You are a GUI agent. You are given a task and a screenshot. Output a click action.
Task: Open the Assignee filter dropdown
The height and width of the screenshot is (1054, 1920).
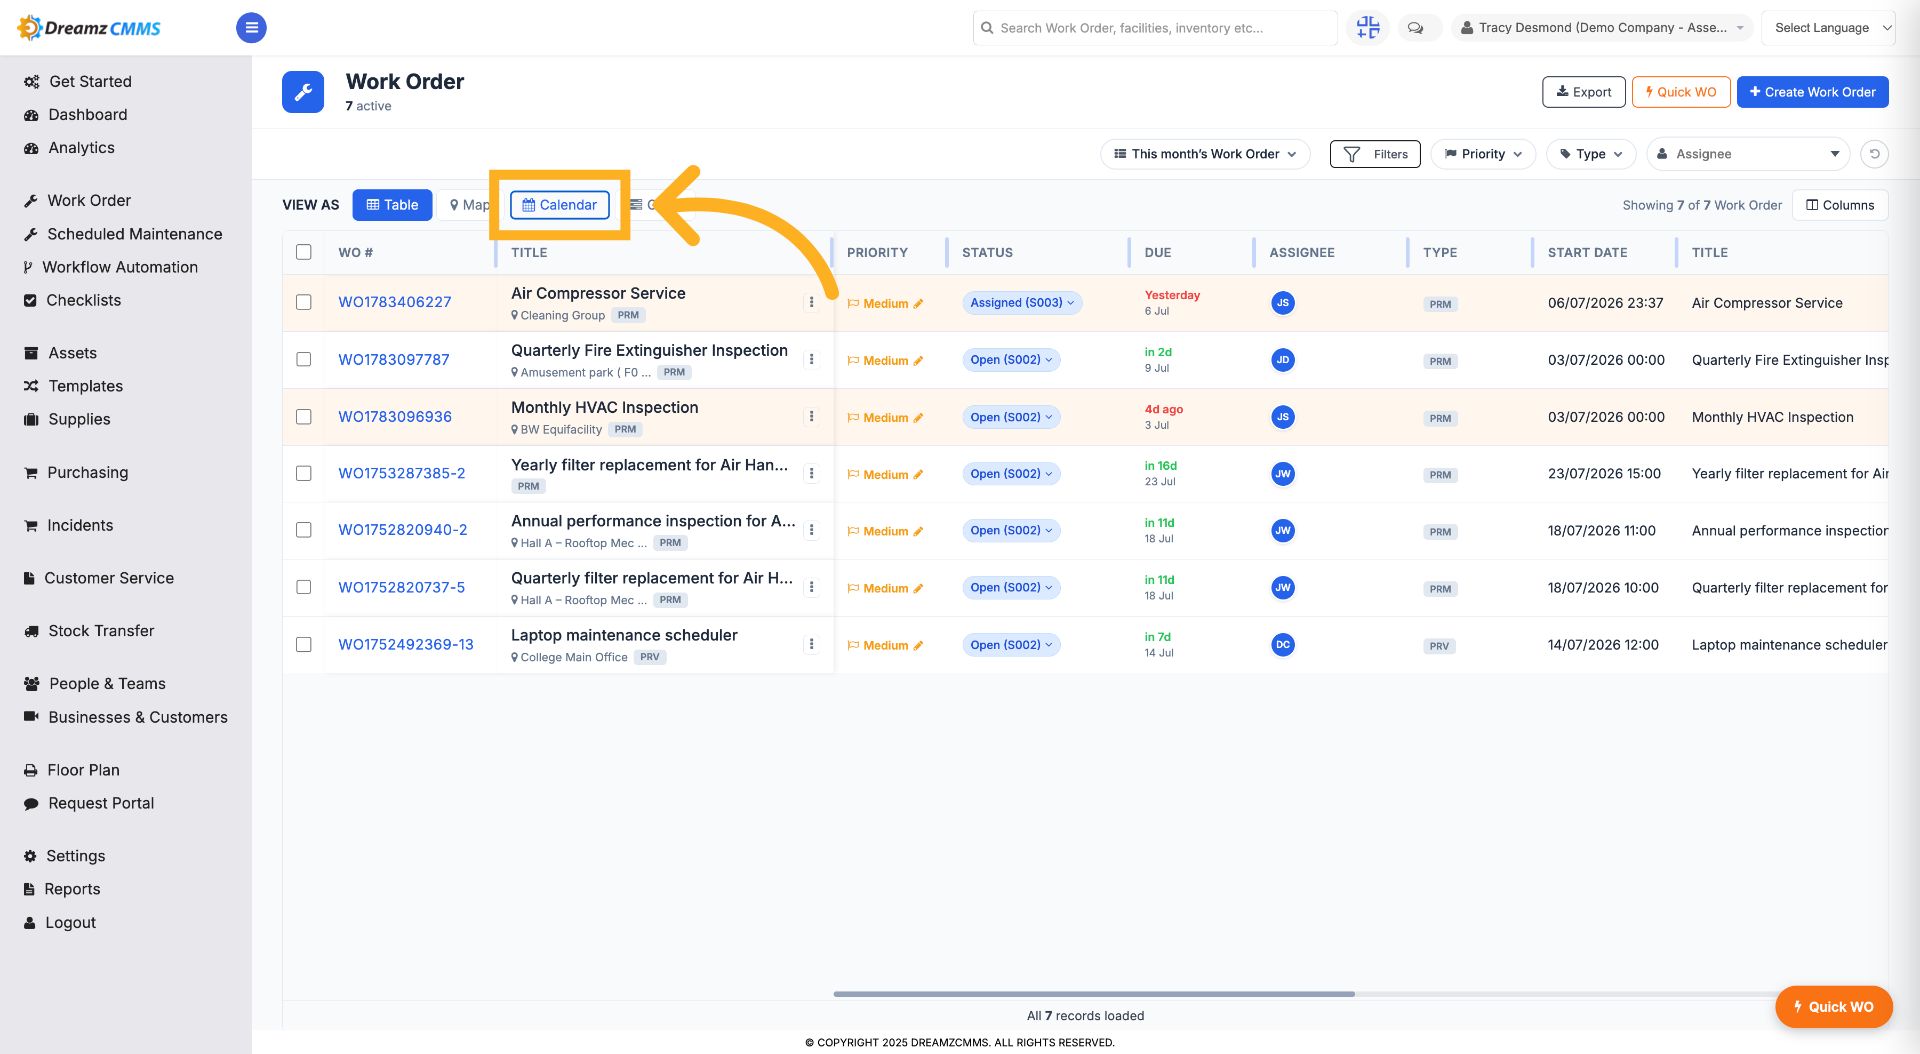point(1749,154)
